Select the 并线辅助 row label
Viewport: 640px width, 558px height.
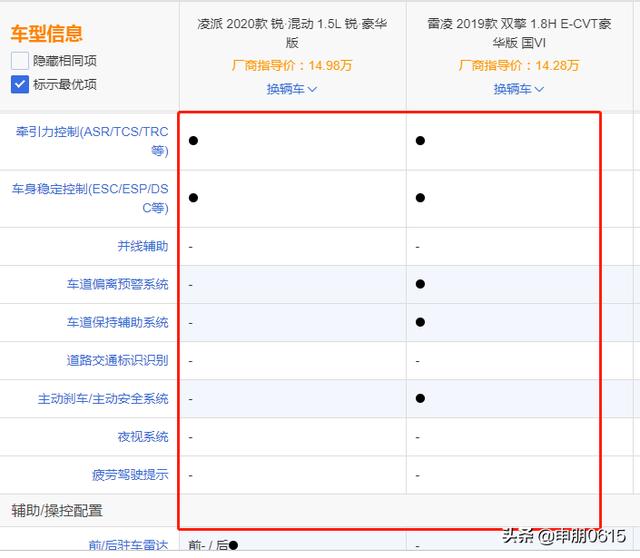point(142,246)
